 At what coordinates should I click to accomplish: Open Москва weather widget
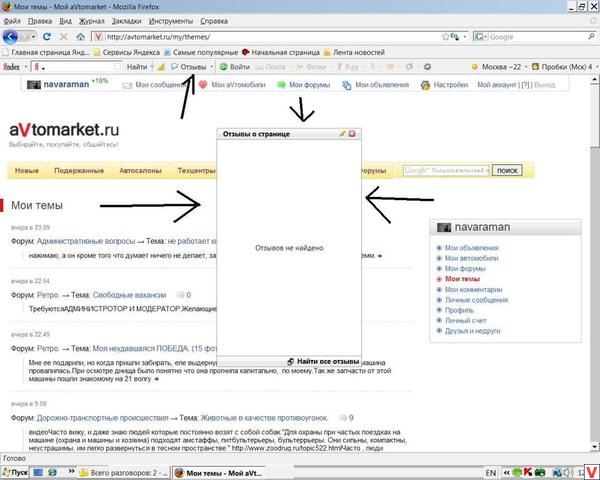496,67
